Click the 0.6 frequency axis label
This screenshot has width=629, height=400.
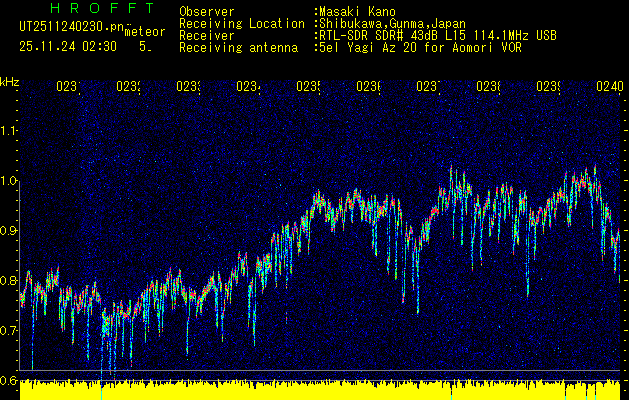(x=10, y=380)
